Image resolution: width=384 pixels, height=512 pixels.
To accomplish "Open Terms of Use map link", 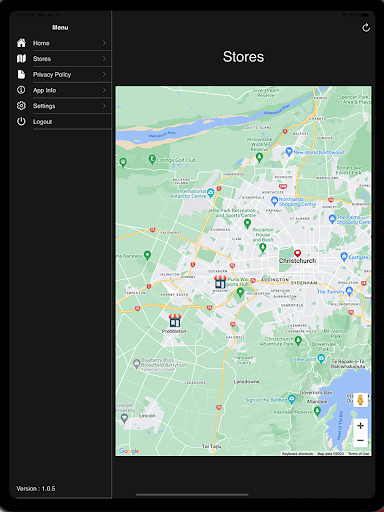I will [358, 454].
